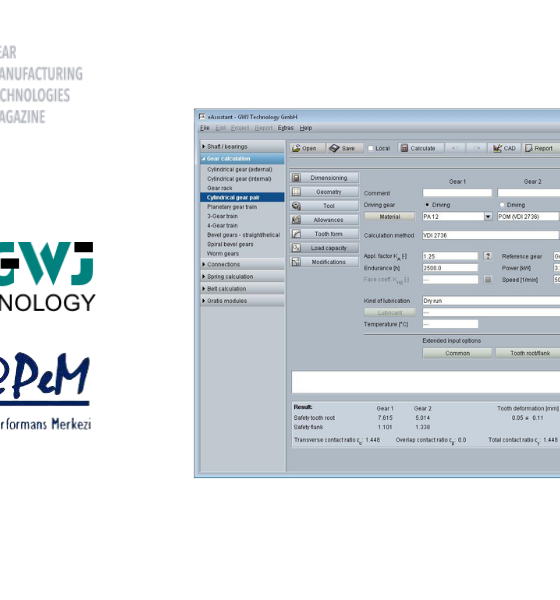
Task: Open the File menu
Action: click(x=204, y=128)
